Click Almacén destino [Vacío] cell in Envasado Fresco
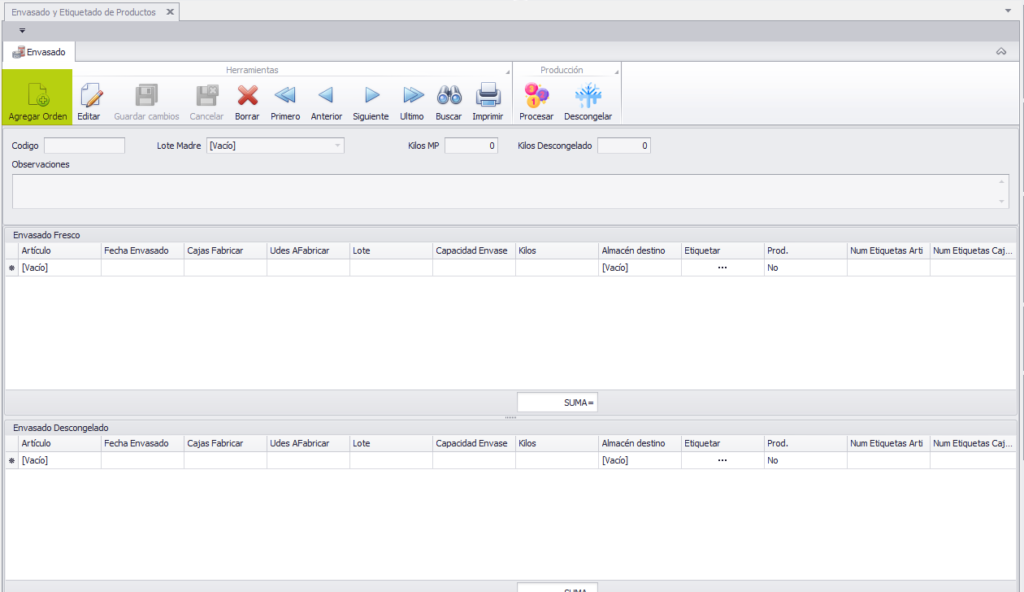 [640, 267]
